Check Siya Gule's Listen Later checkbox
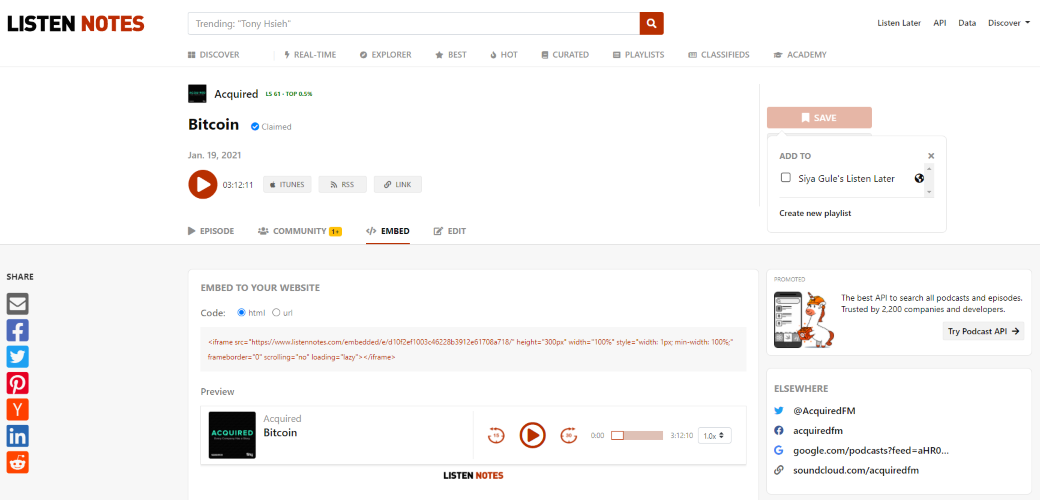 click(785, 178)
